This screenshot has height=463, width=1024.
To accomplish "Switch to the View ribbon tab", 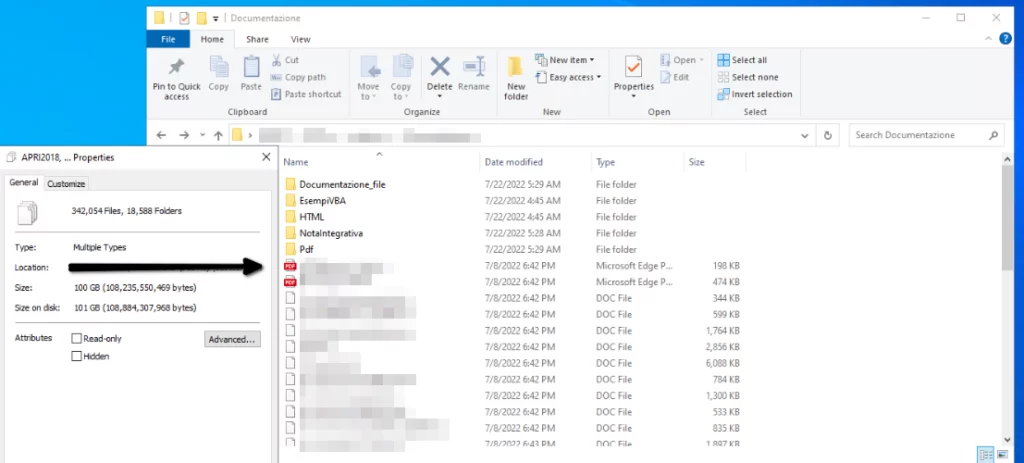I will (300, 39).
